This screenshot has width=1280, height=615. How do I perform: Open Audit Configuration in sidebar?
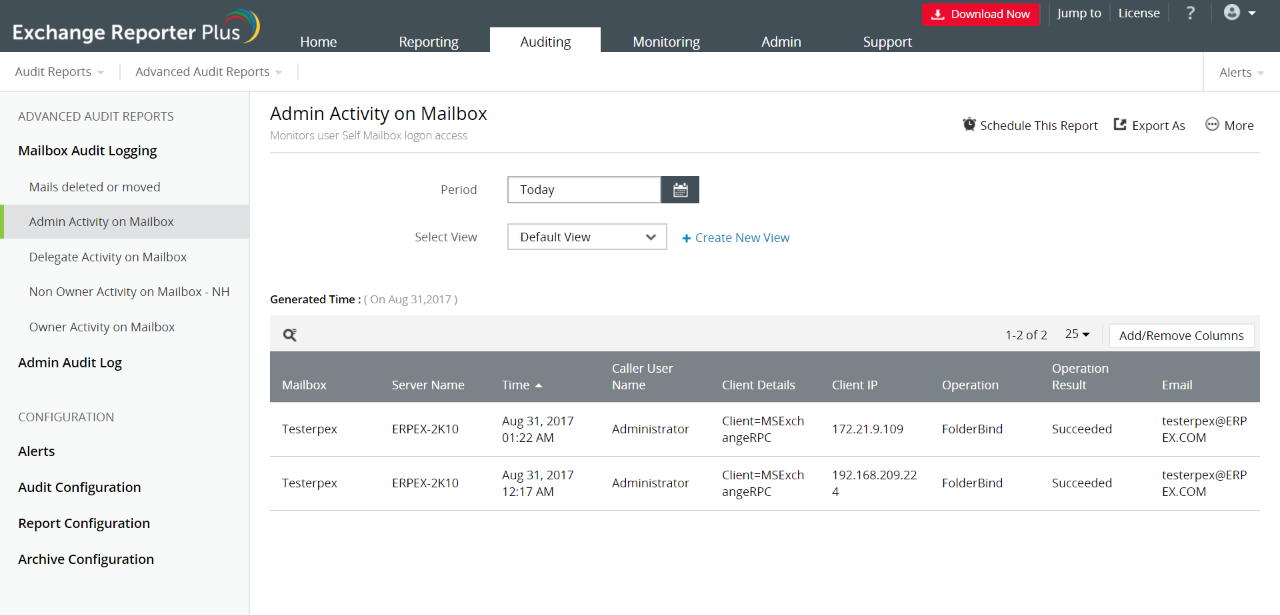79,487
